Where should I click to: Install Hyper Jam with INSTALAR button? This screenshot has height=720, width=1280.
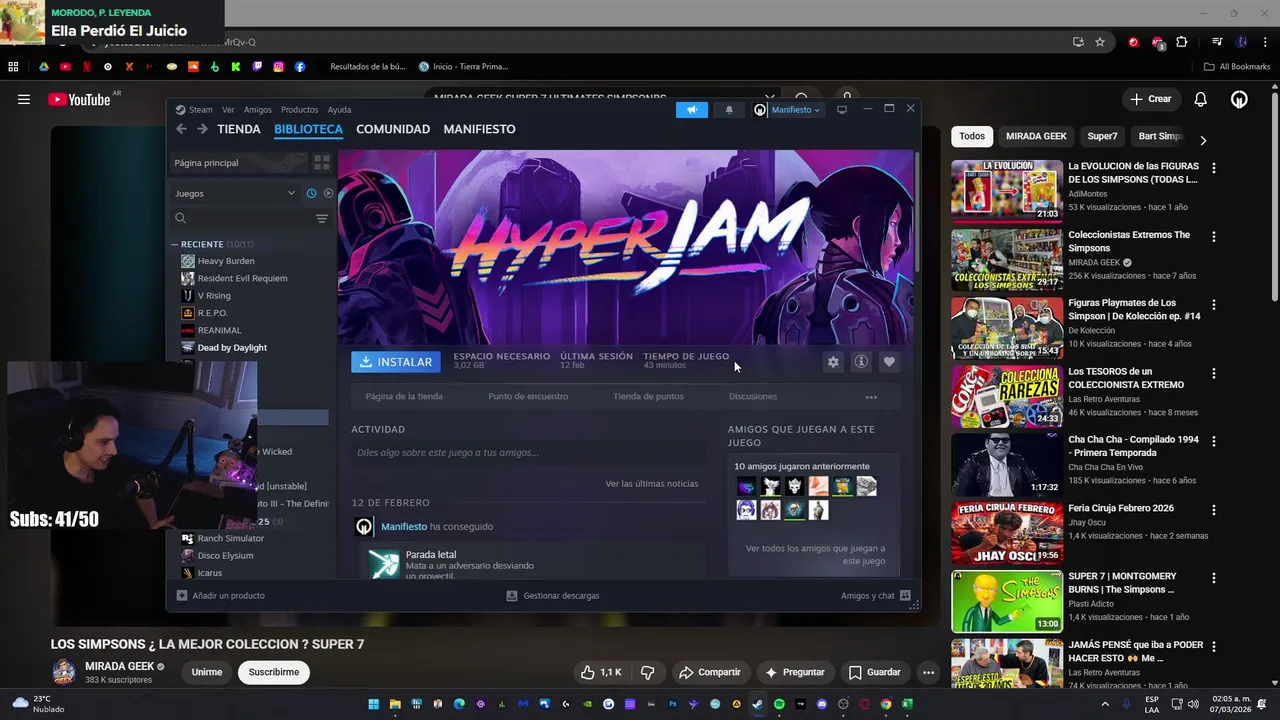pyautogui.click(x=396, y=362)
